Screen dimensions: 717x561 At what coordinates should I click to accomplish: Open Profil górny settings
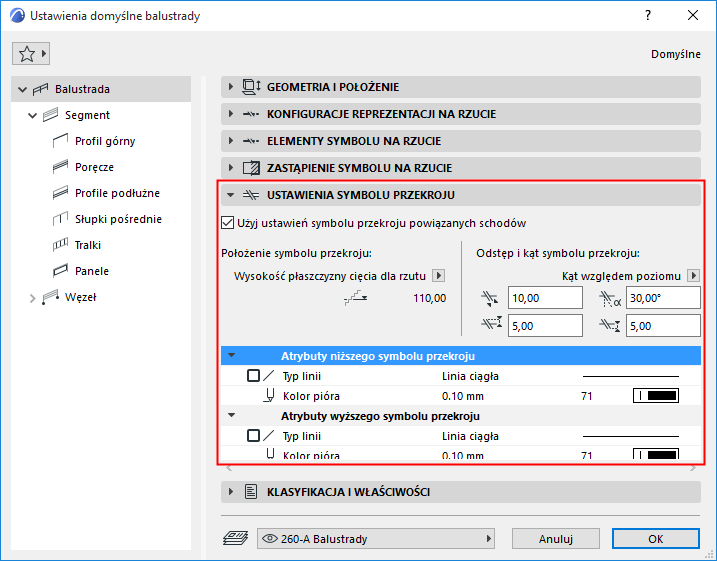(105, 141)
